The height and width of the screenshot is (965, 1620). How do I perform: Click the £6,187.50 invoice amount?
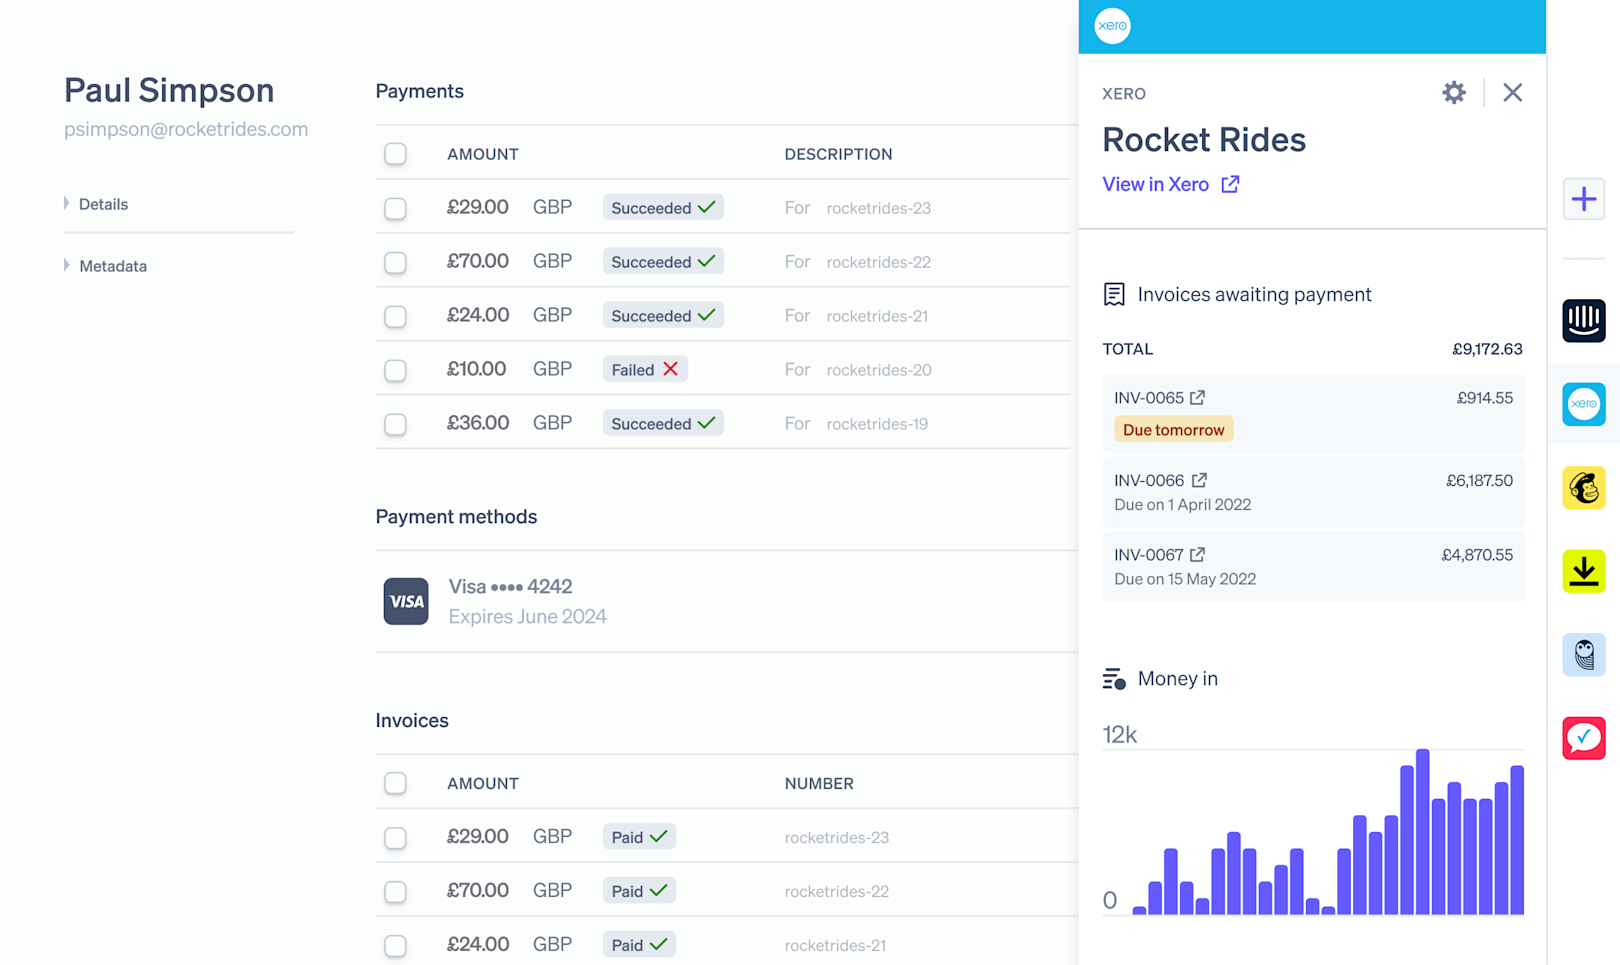click(1479, 480)
